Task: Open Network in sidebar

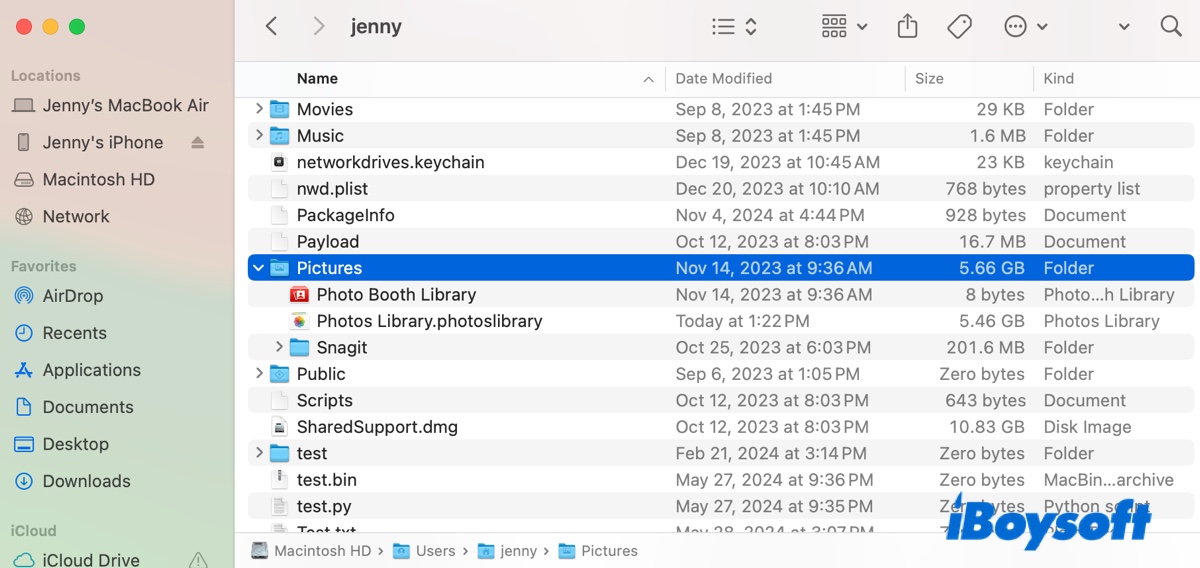Action: pos(62,216)
